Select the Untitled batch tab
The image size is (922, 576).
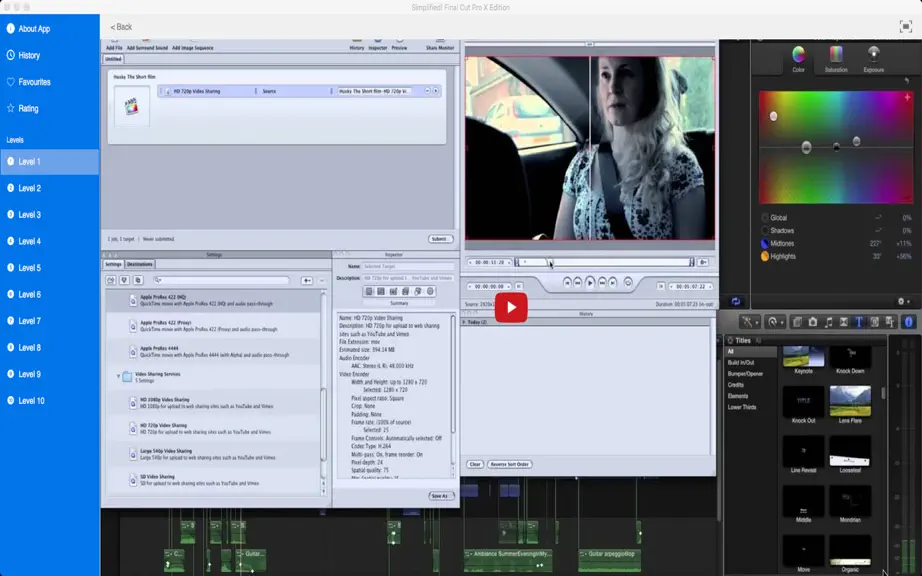tap(113, 59)
